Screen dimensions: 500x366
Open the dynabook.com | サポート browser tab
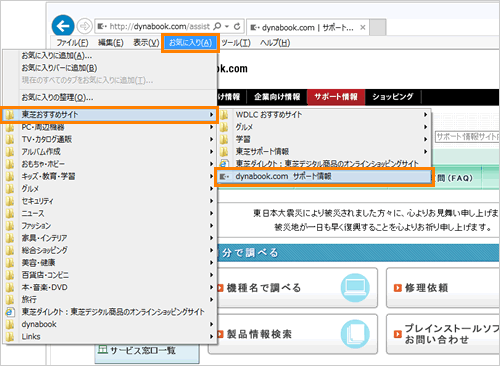coord(307,27)
